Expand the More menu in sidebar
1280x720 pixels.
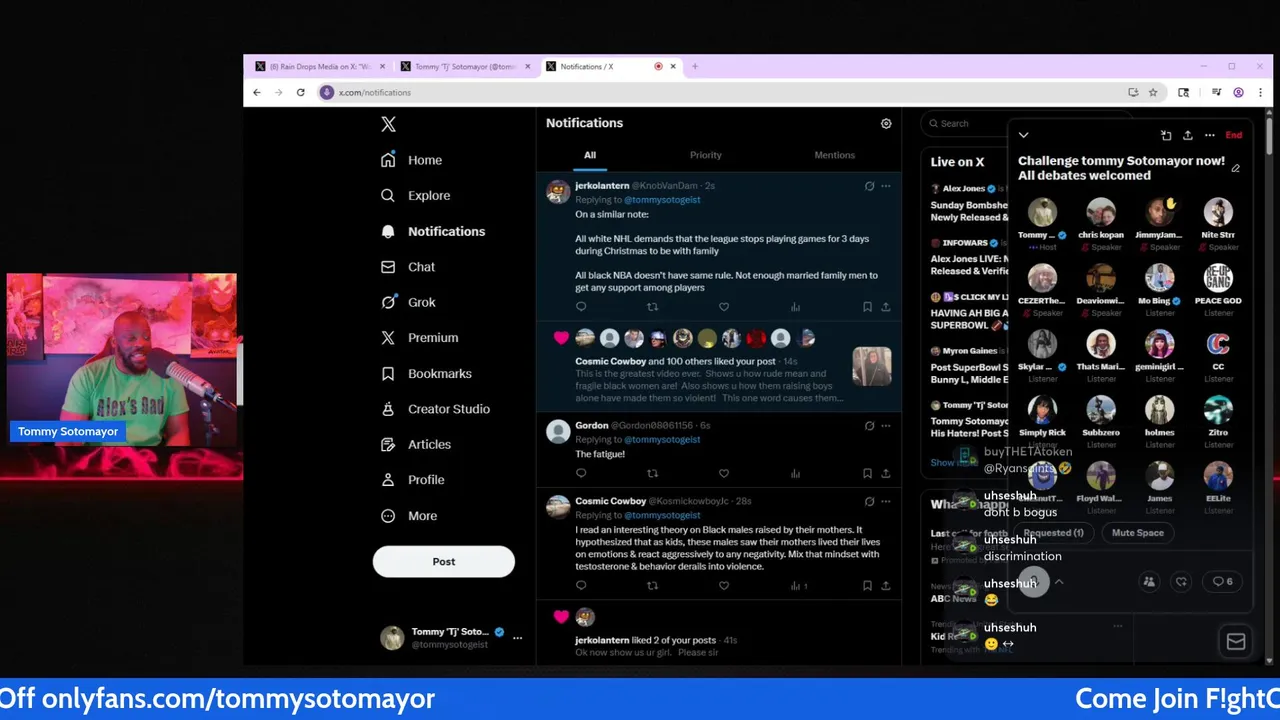[x=409, y=516]
